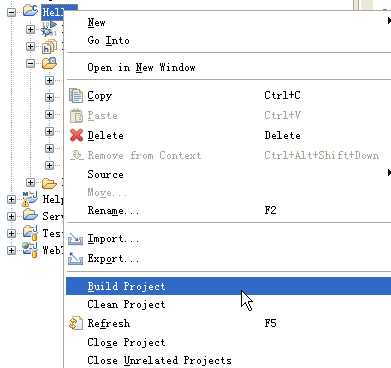Click the selected project's open C folder icon

30,11
